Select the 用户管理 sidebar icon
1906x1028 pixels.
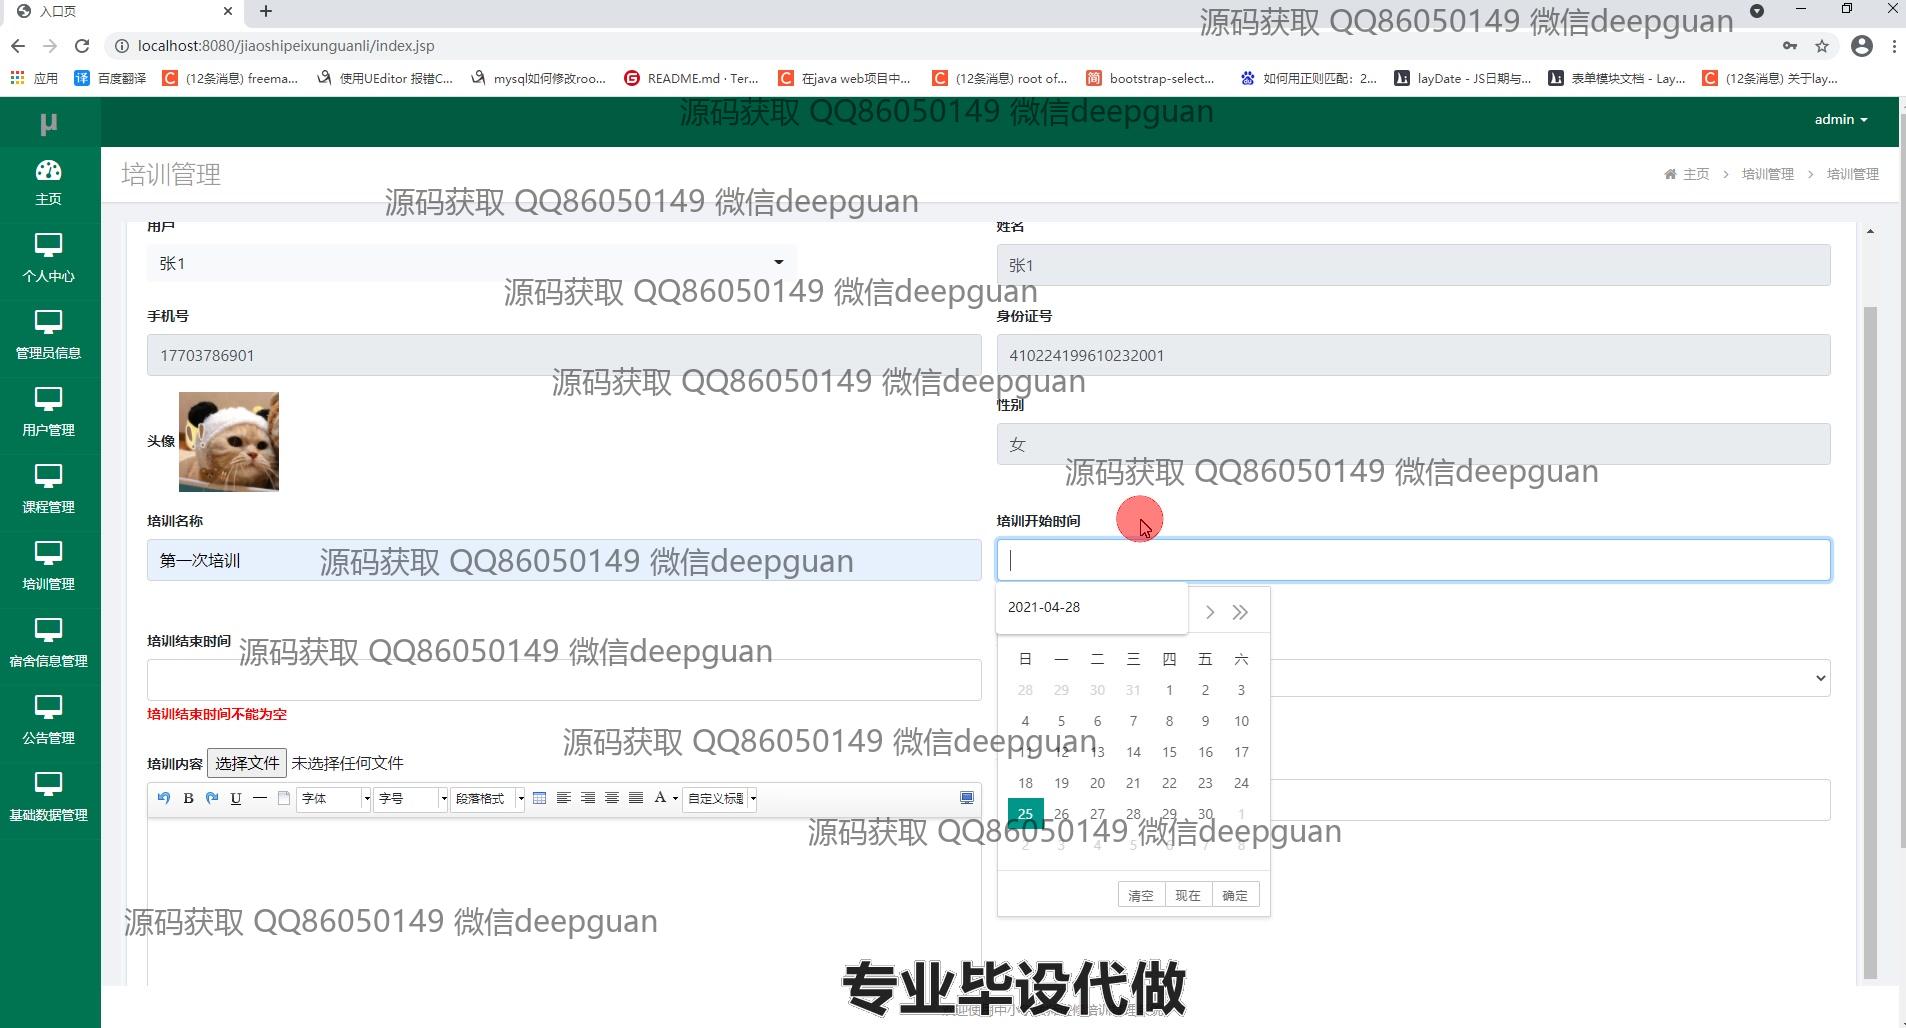tap(48, 410)
